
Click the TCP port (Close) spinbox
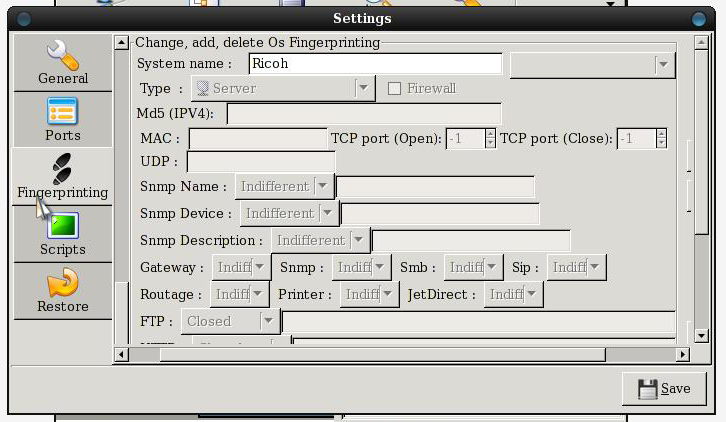tap(642, 139)
